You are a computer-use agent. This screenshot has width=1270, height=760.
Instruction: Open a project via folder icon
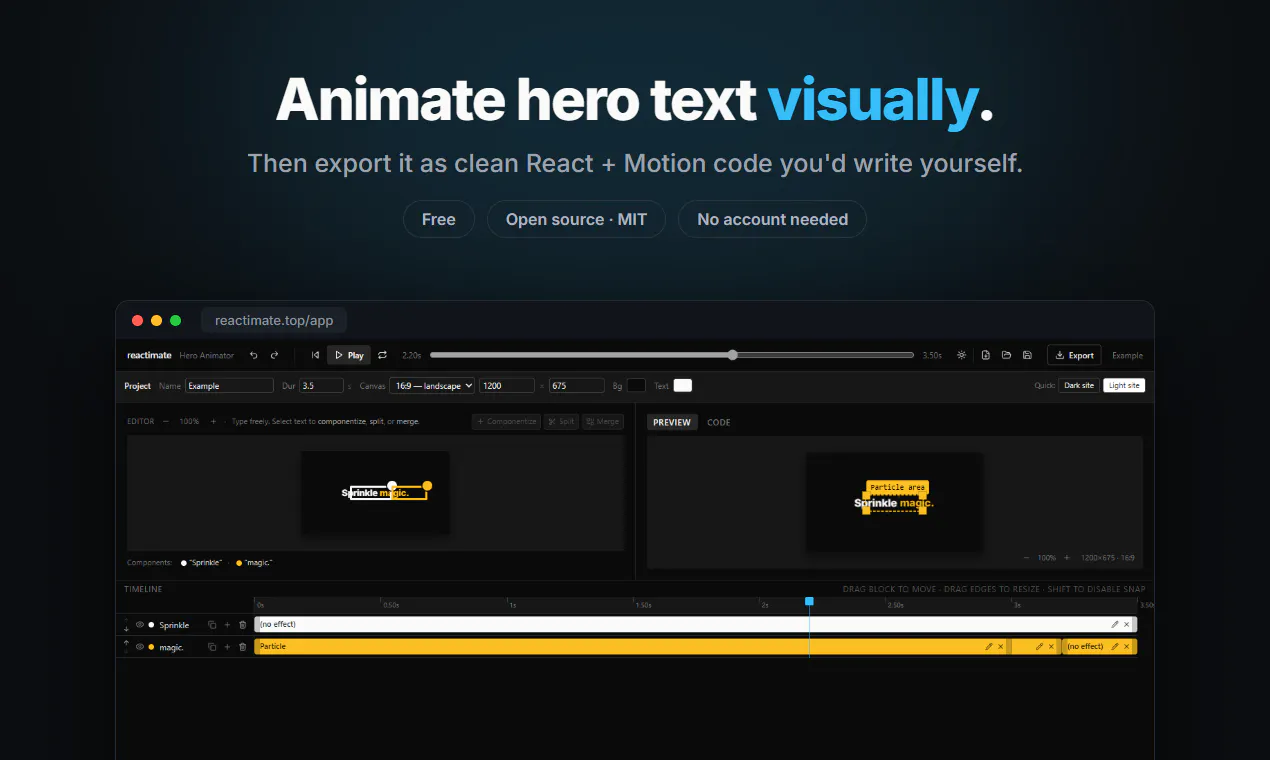1006,355
